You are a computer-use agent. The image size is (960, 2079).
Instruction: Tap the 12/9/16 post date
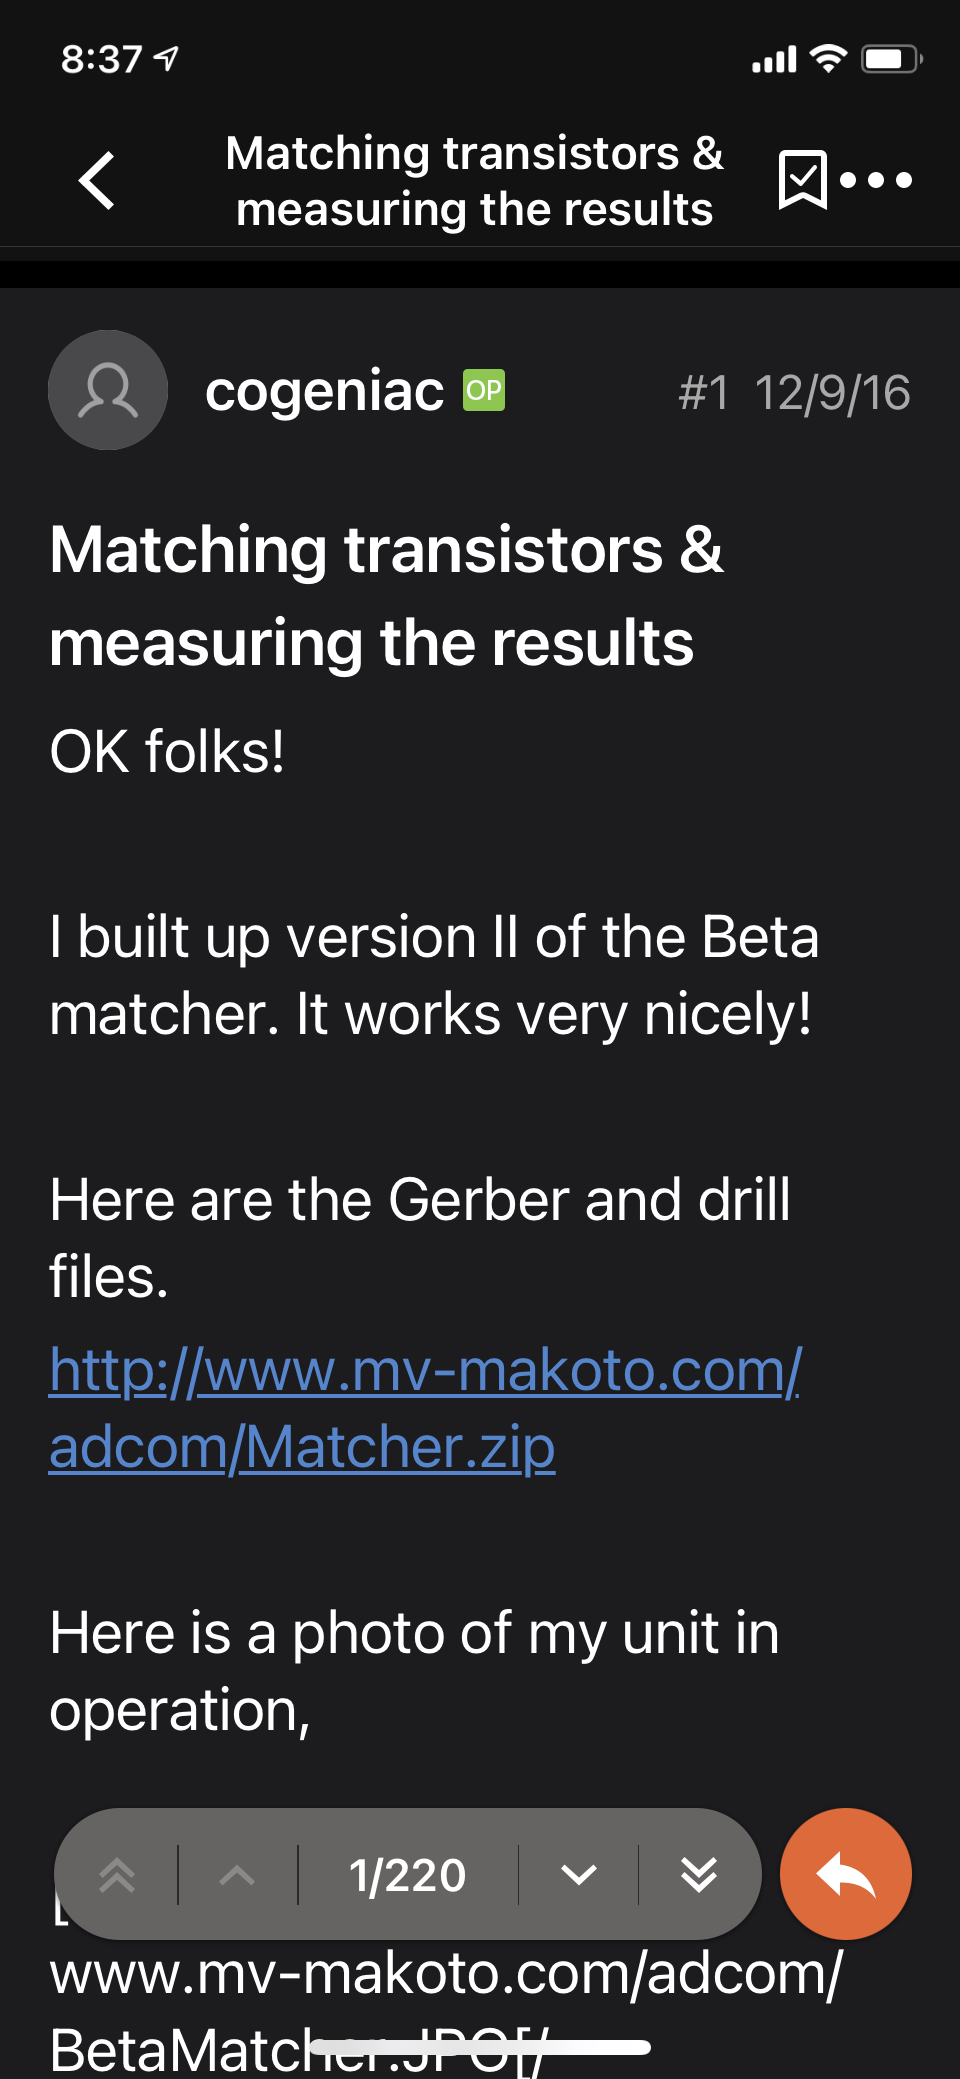[x=832, y=392]
